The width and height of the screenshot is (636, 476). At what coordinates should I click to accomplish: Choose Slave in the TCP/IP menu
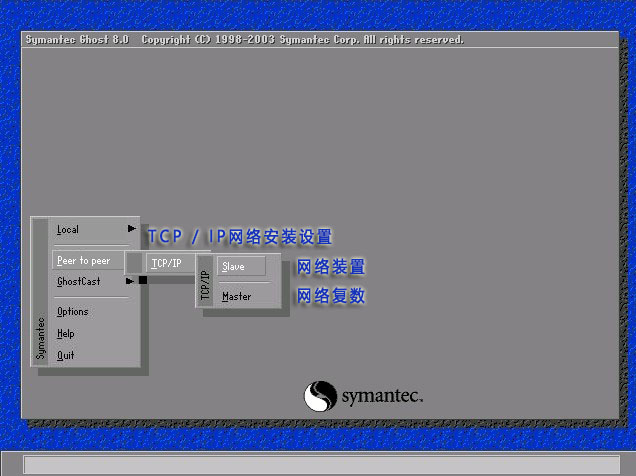pos(241,266)
